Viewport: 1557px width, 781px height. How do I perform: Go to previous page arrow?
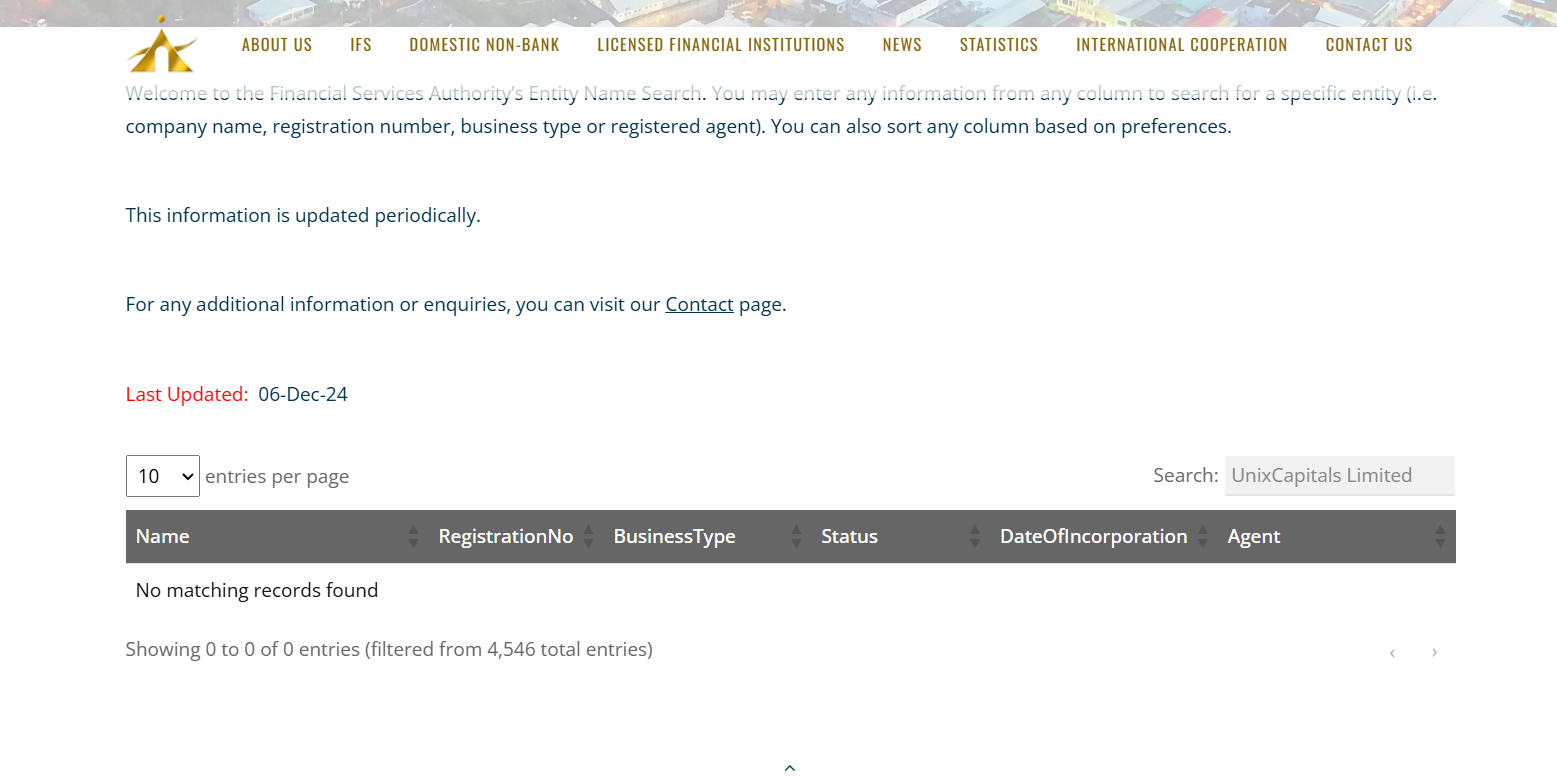[x=1392, y=653]
